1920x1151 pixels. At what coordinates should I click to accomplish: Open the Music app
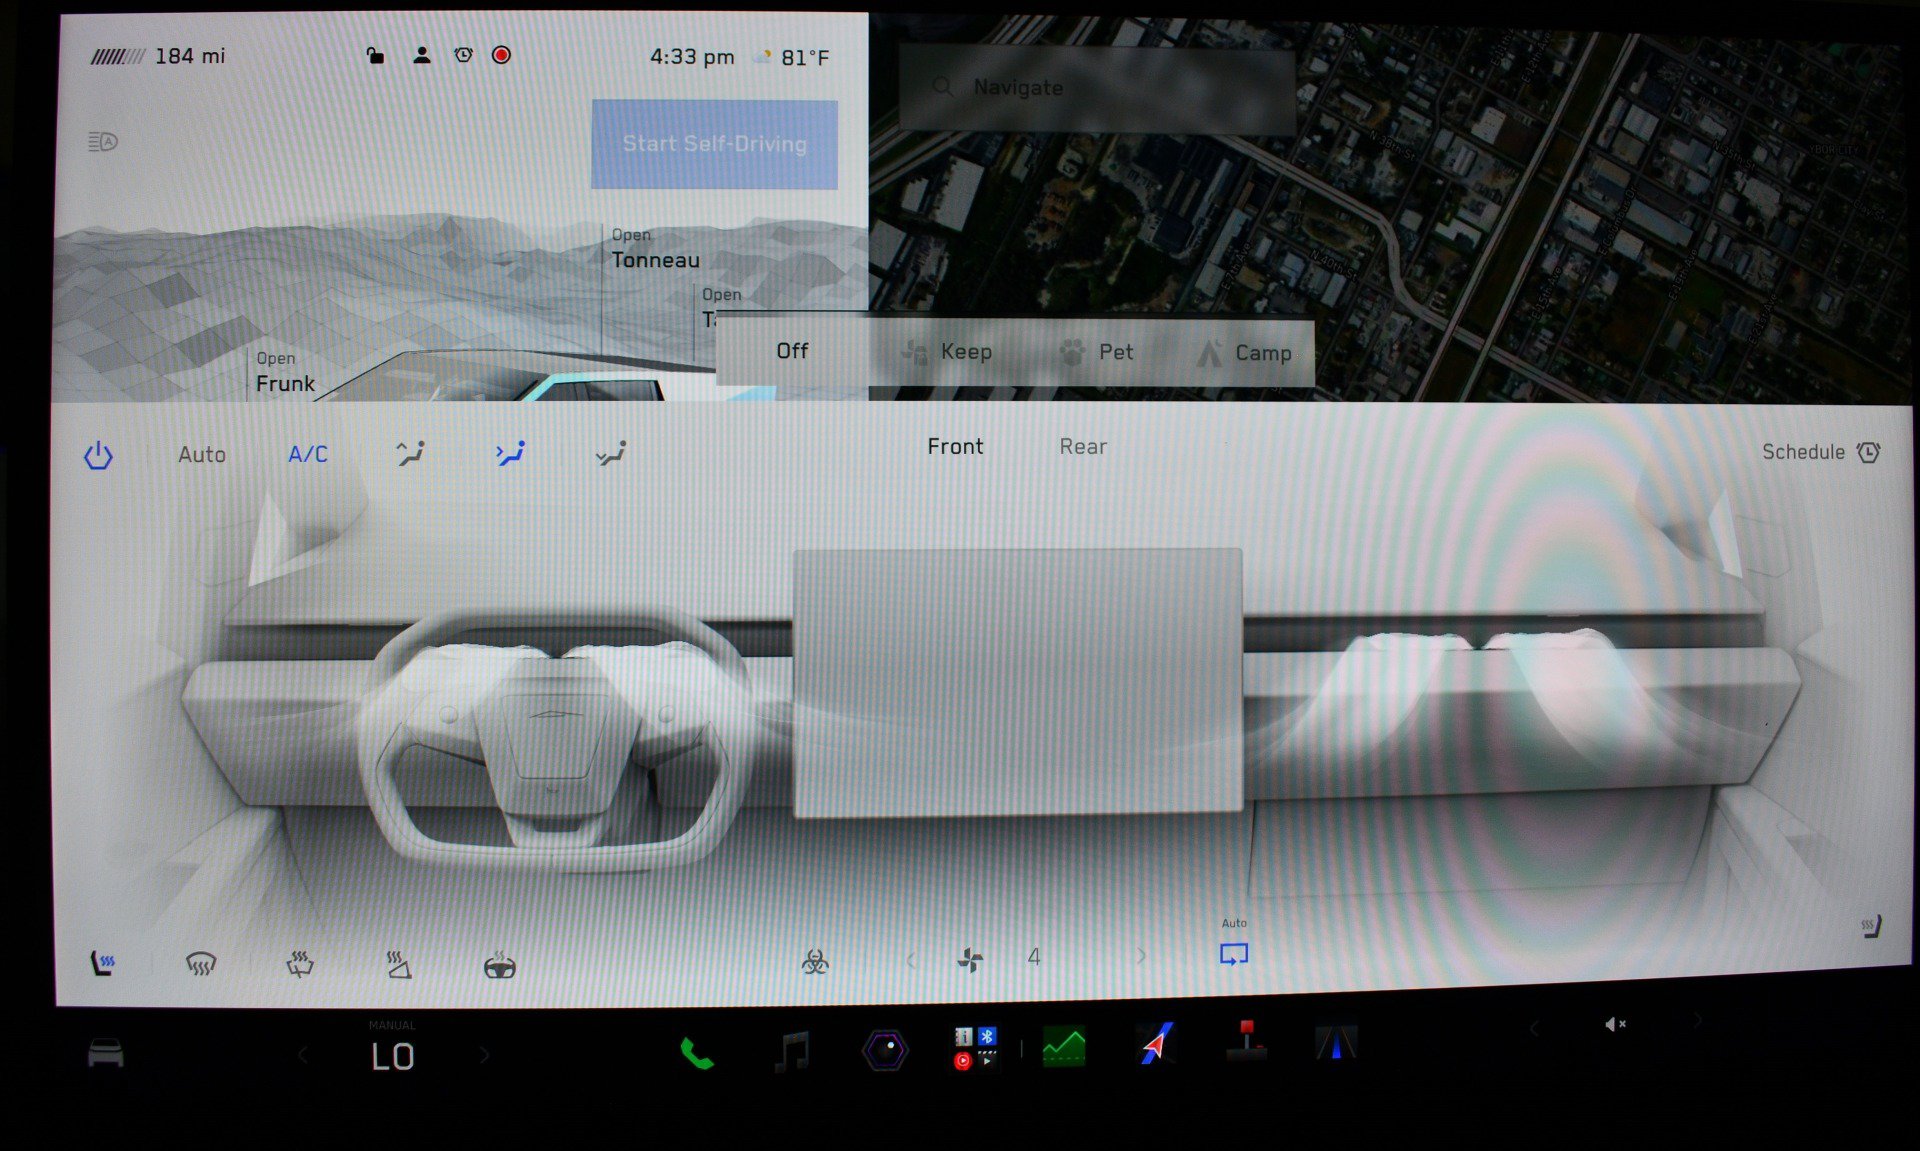pos(793,1051)
